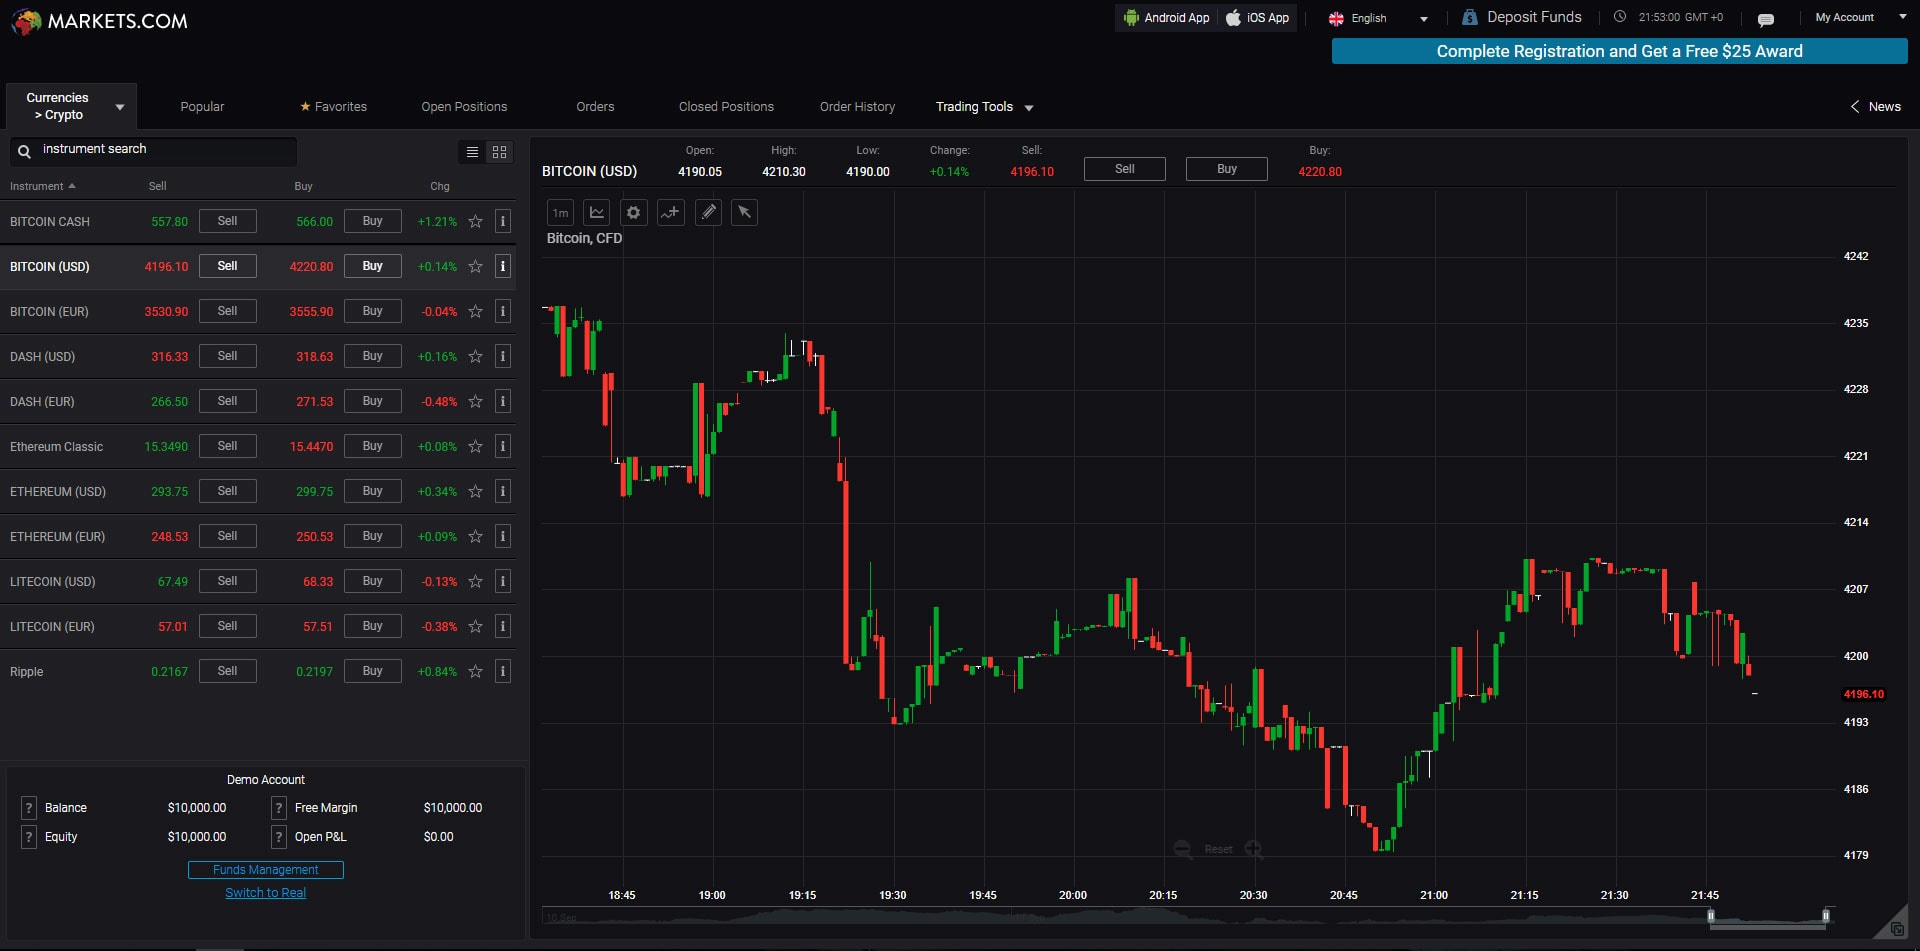
Task: Favorite Ethereum Classic with its star
Action: tap(476, 447)
